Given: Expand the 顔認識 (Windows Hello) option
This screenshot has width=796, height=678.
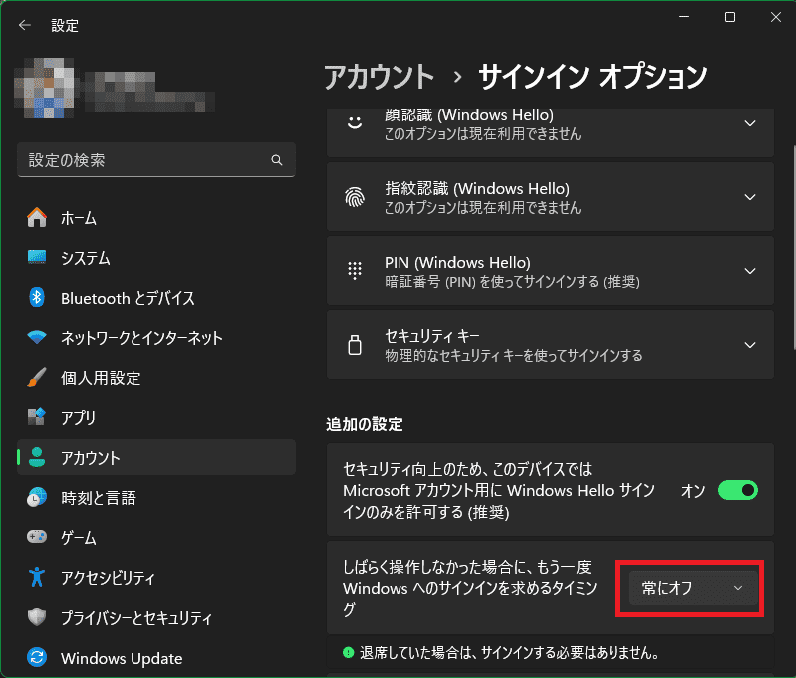Looking at the screenshot, I should [x=750, y=123].
